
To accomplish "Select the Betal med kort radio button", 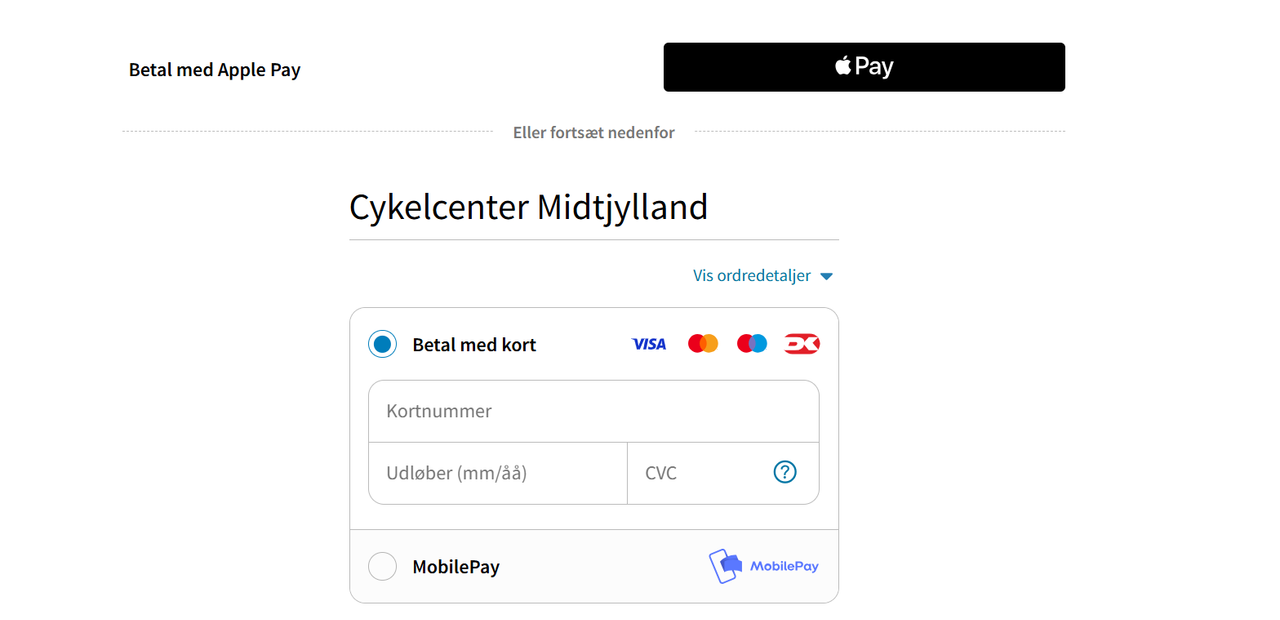I will coord(382,344).
